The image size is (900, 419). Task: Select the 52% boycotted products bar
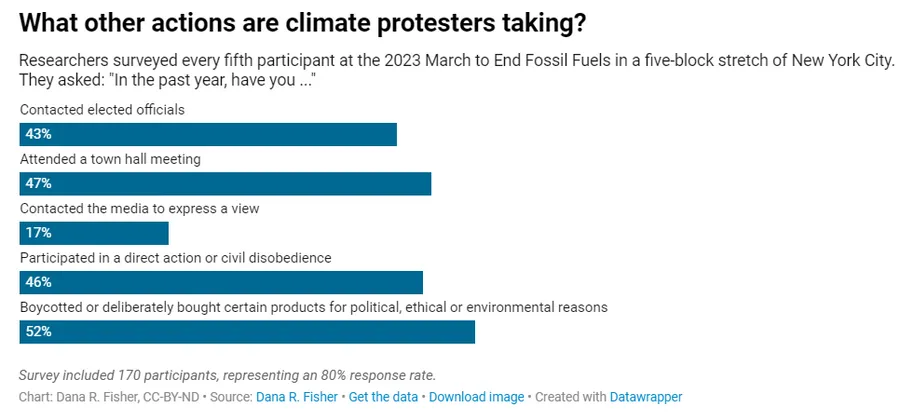247,331
